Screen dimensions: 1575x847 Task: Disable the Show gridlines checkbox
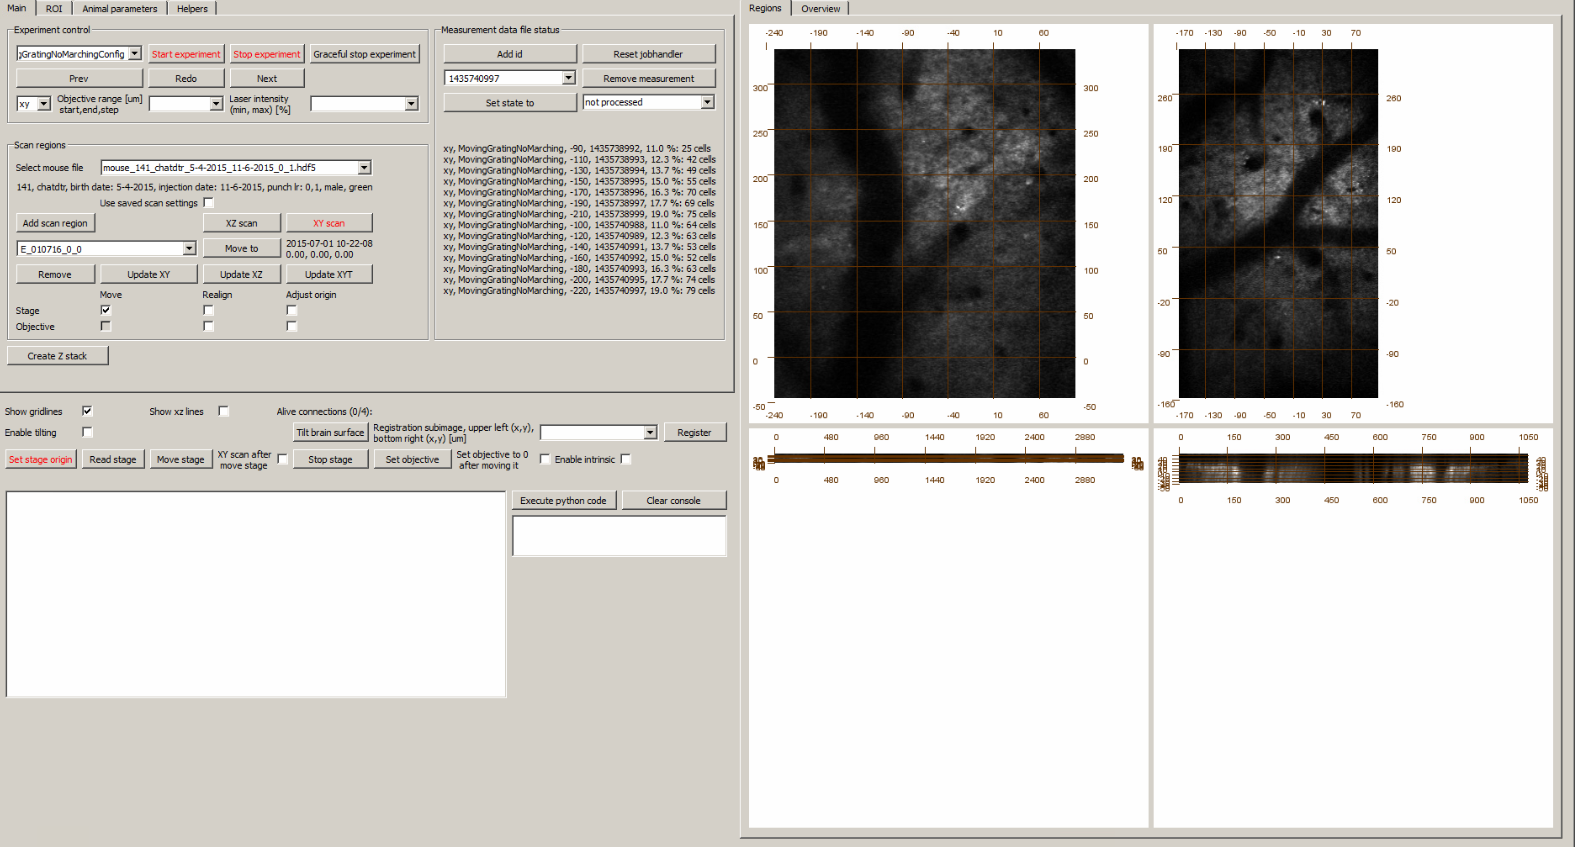87,411
